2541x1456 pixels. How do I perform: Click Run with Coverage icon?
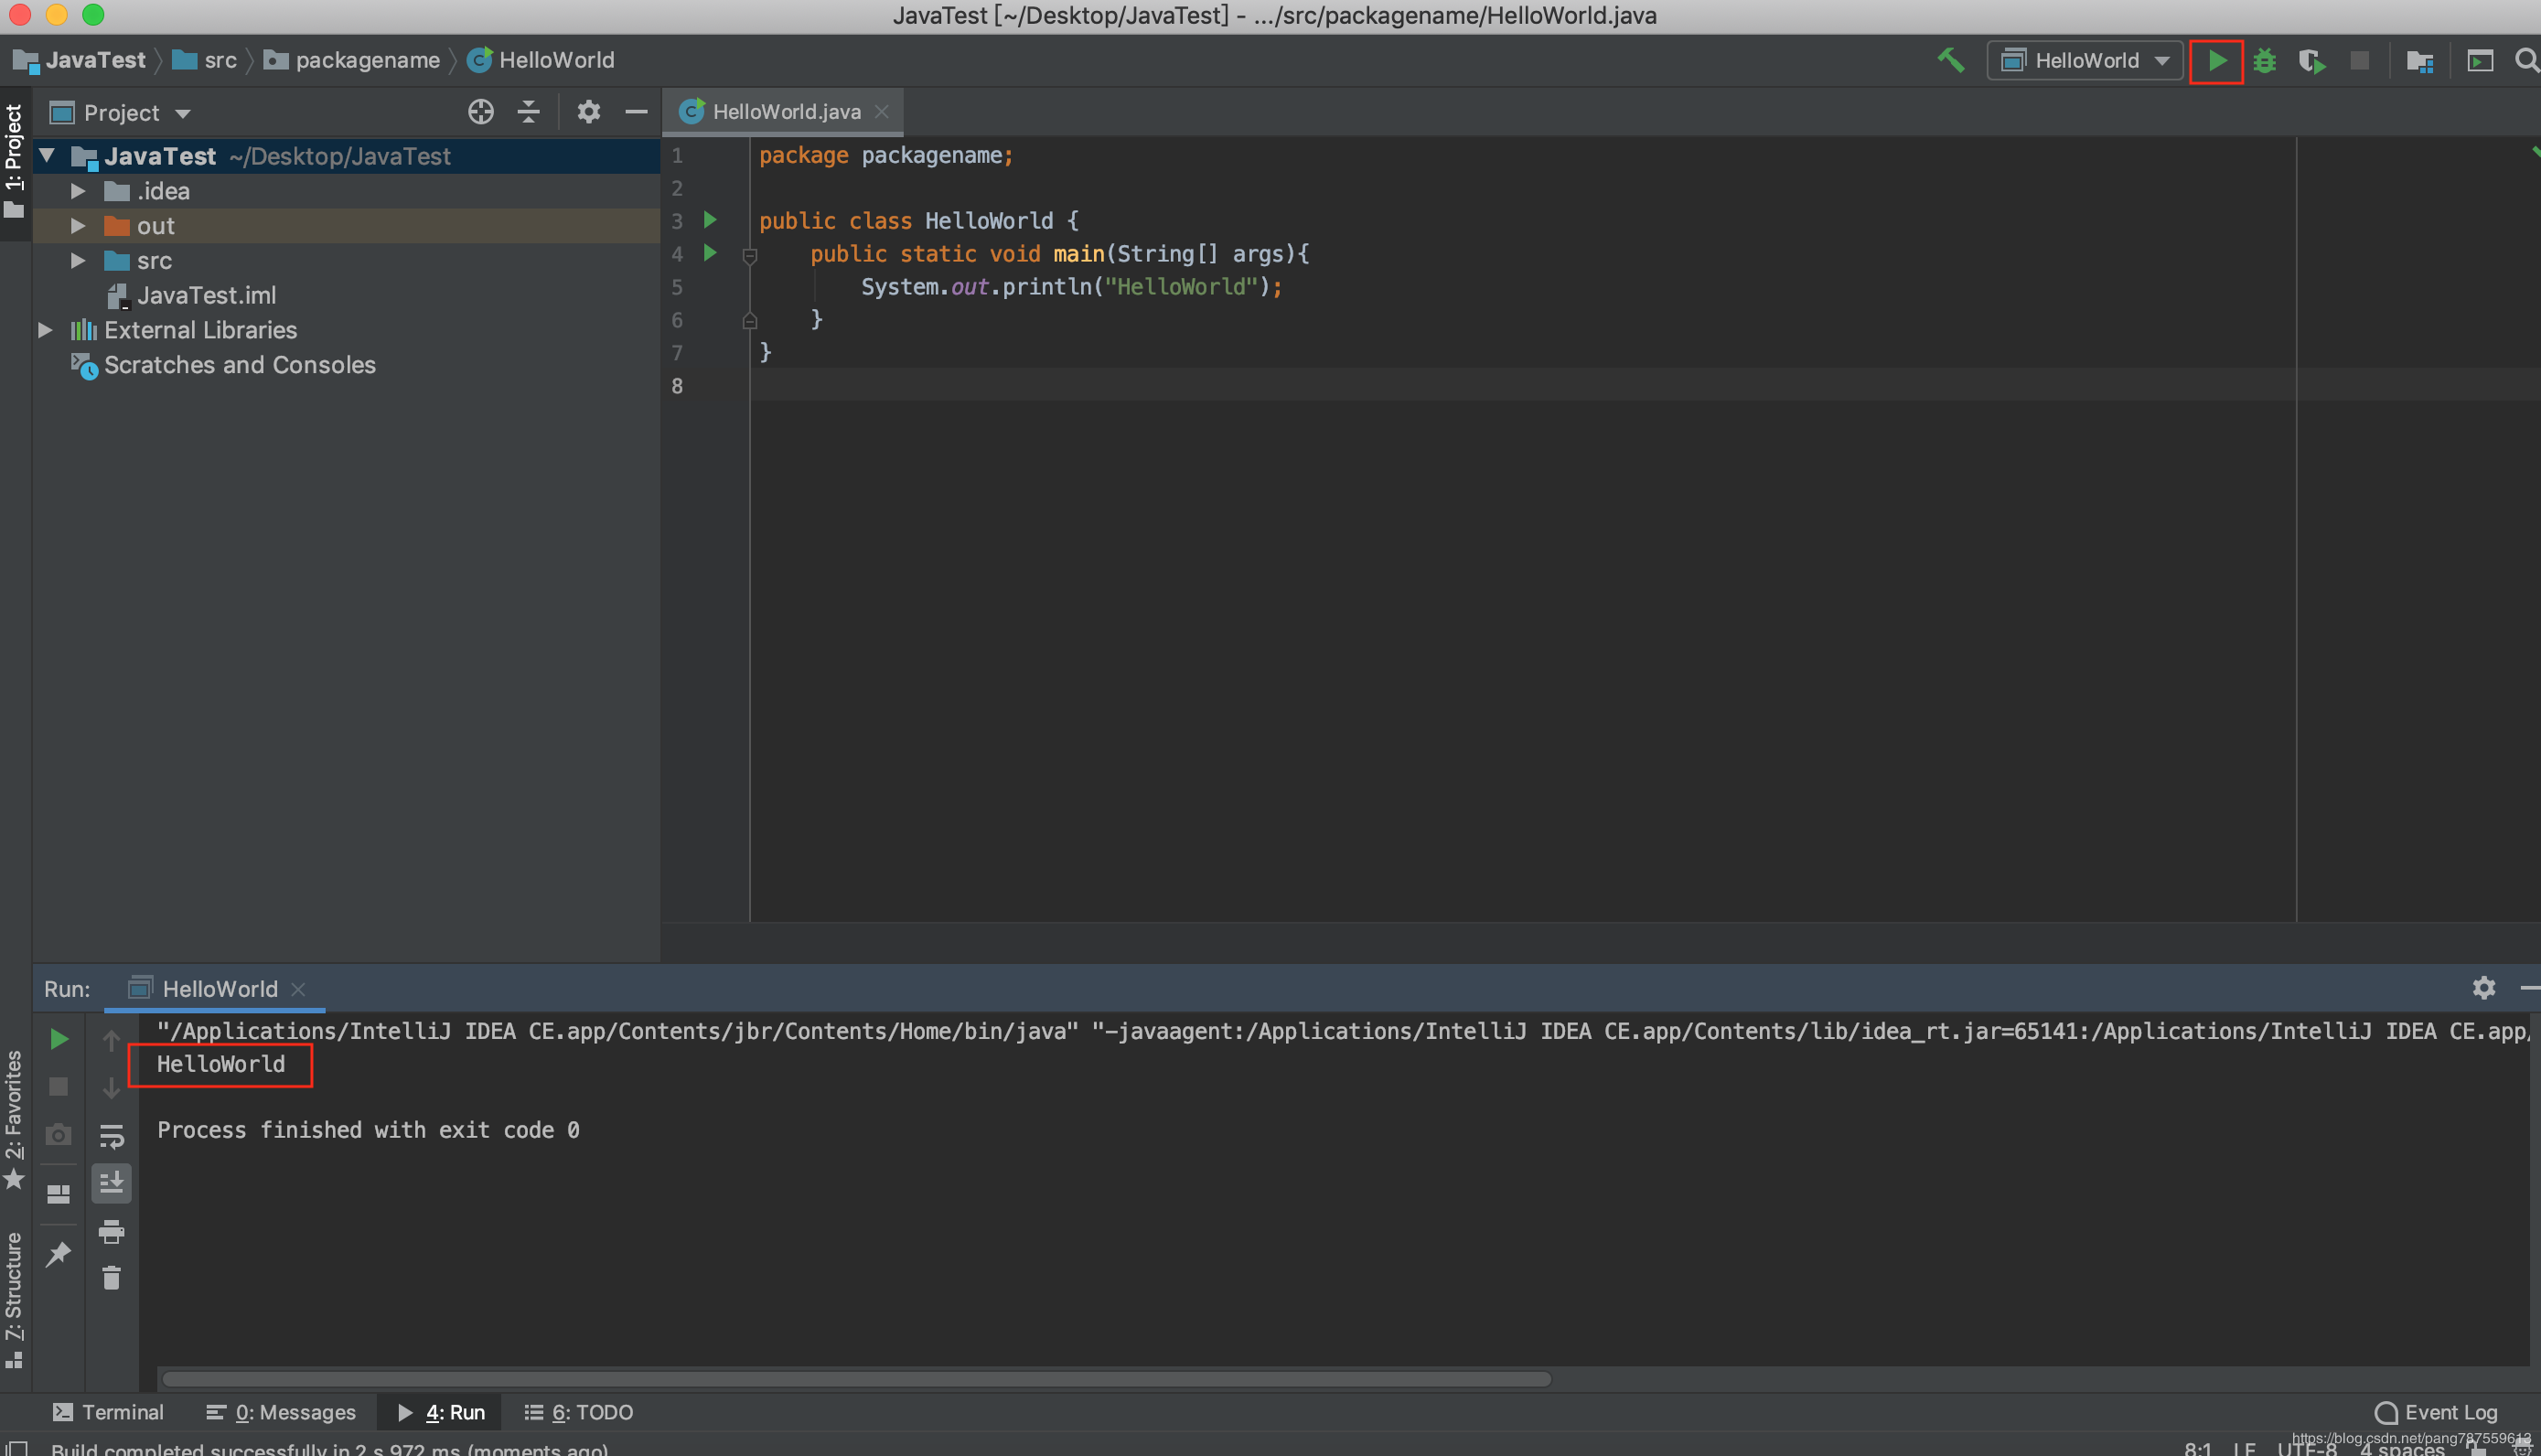[x=2312, y=61]
